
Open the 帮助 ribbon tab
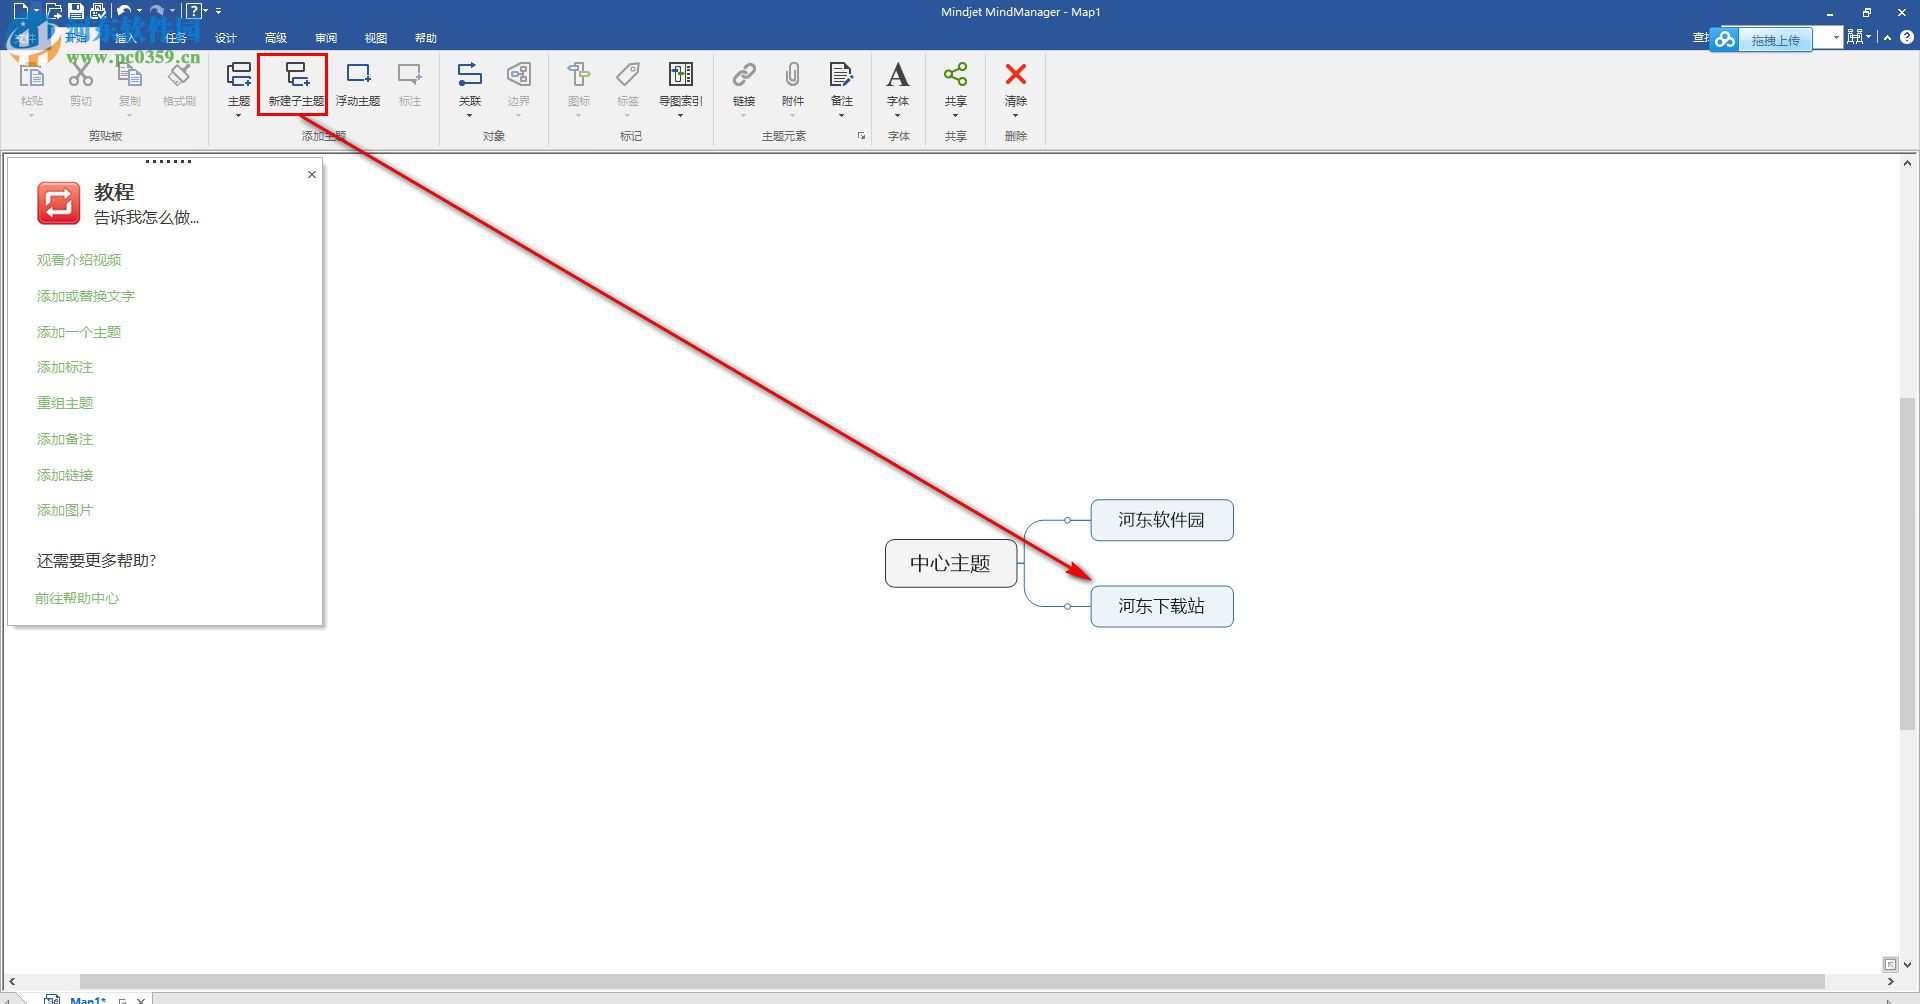tap(426, 38)
